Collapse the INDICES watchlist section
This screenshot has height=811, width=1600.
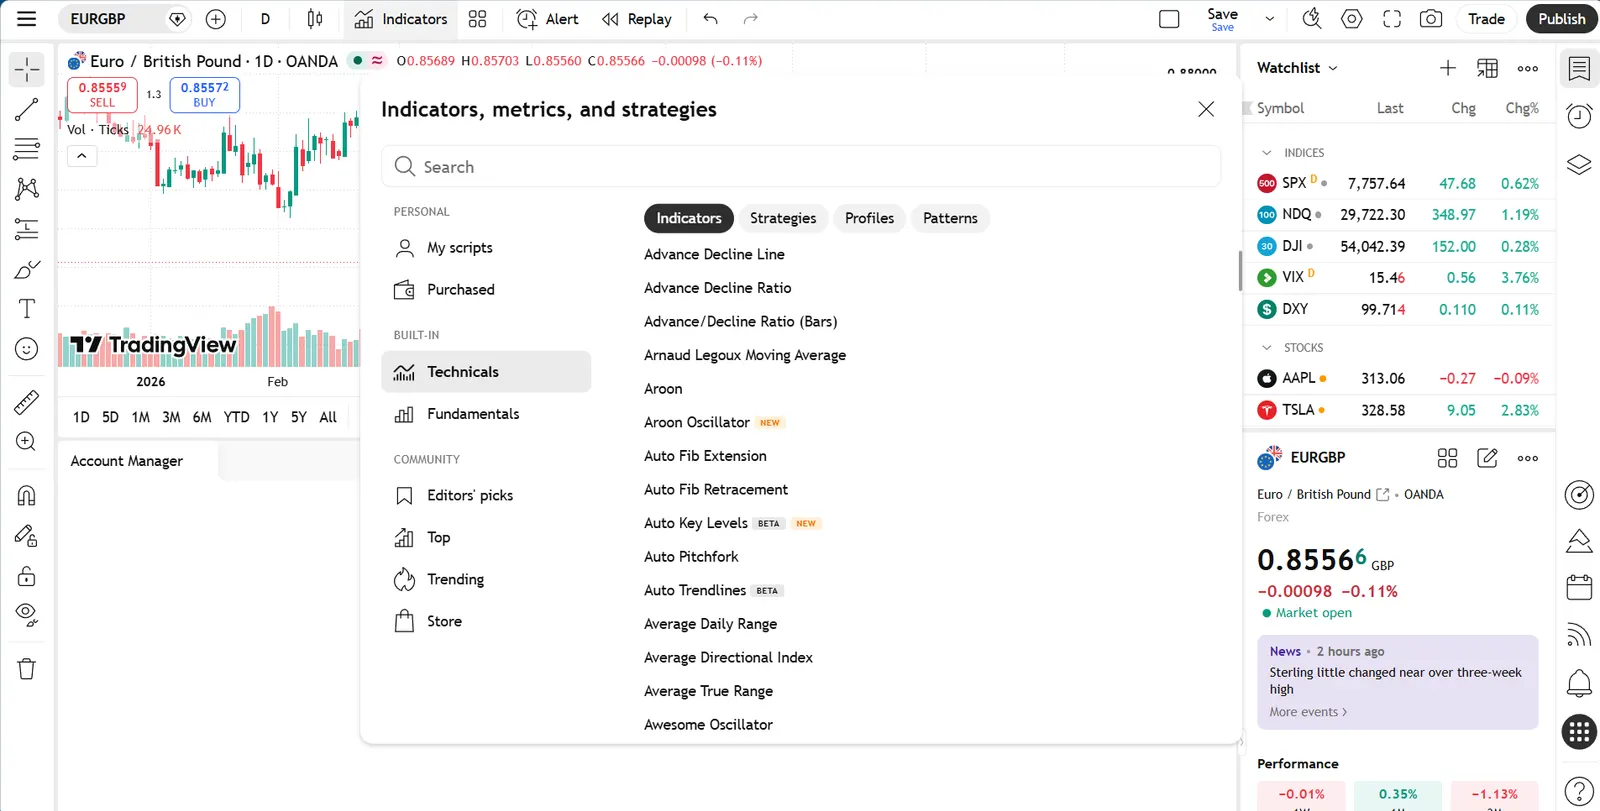pos(1267,153)
